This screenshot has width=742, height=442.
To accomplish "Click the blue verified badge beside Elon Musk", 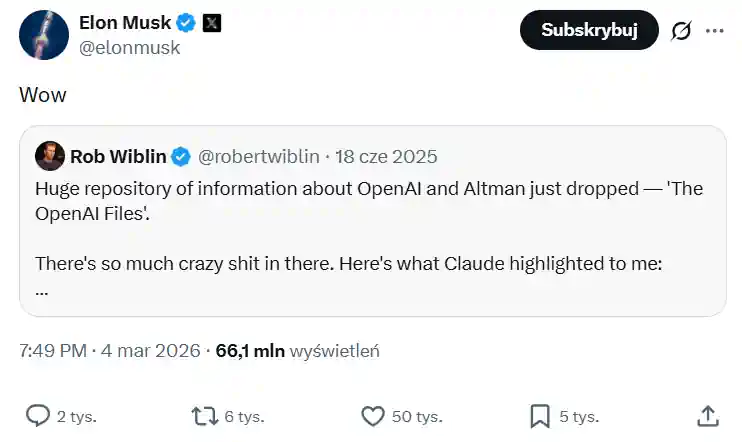I will [187, 23].
